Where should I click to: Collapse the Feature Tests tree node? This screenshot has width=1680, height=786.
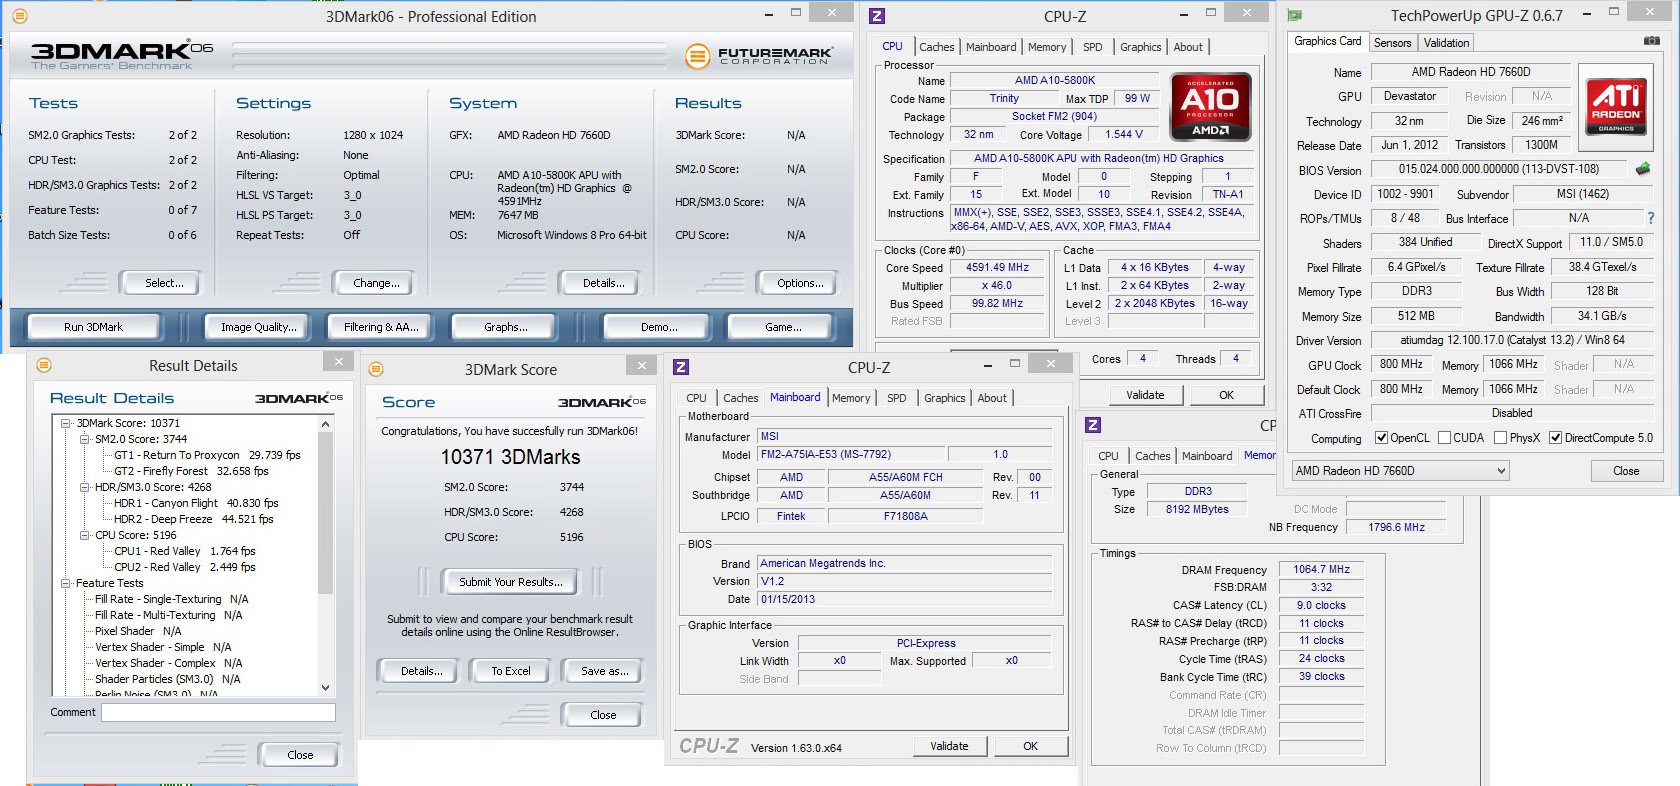tap(67, 583)
